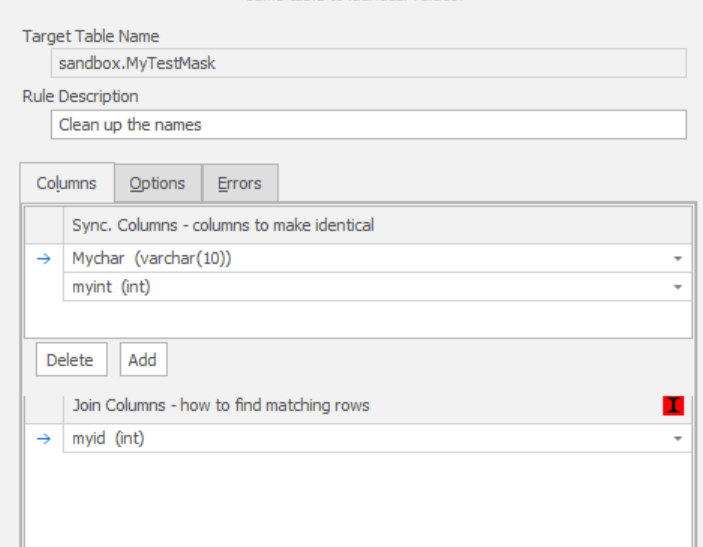This screenshot has width=703, height=547.
Task: Expand the myint (int) dropdown arrow
Action: point(678,287)
